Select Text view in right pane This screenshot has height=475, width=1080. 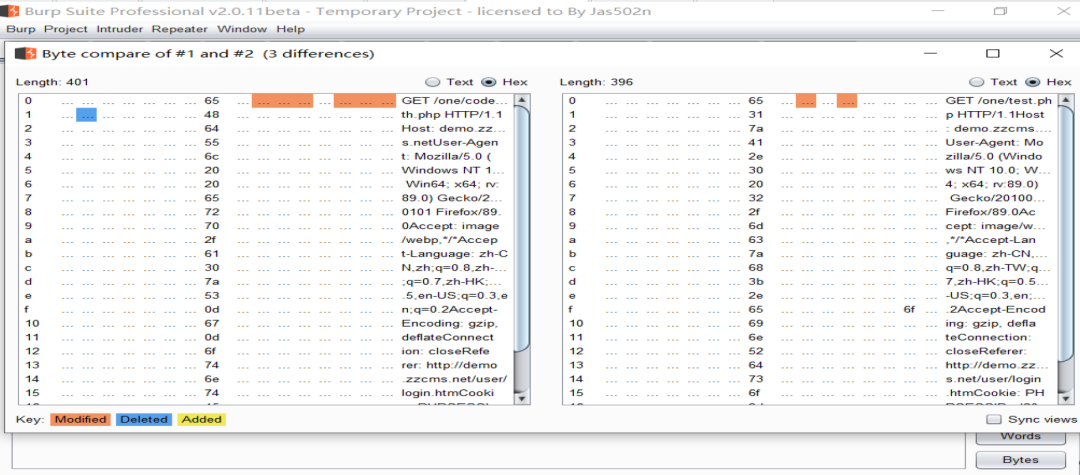pos(994,82)
